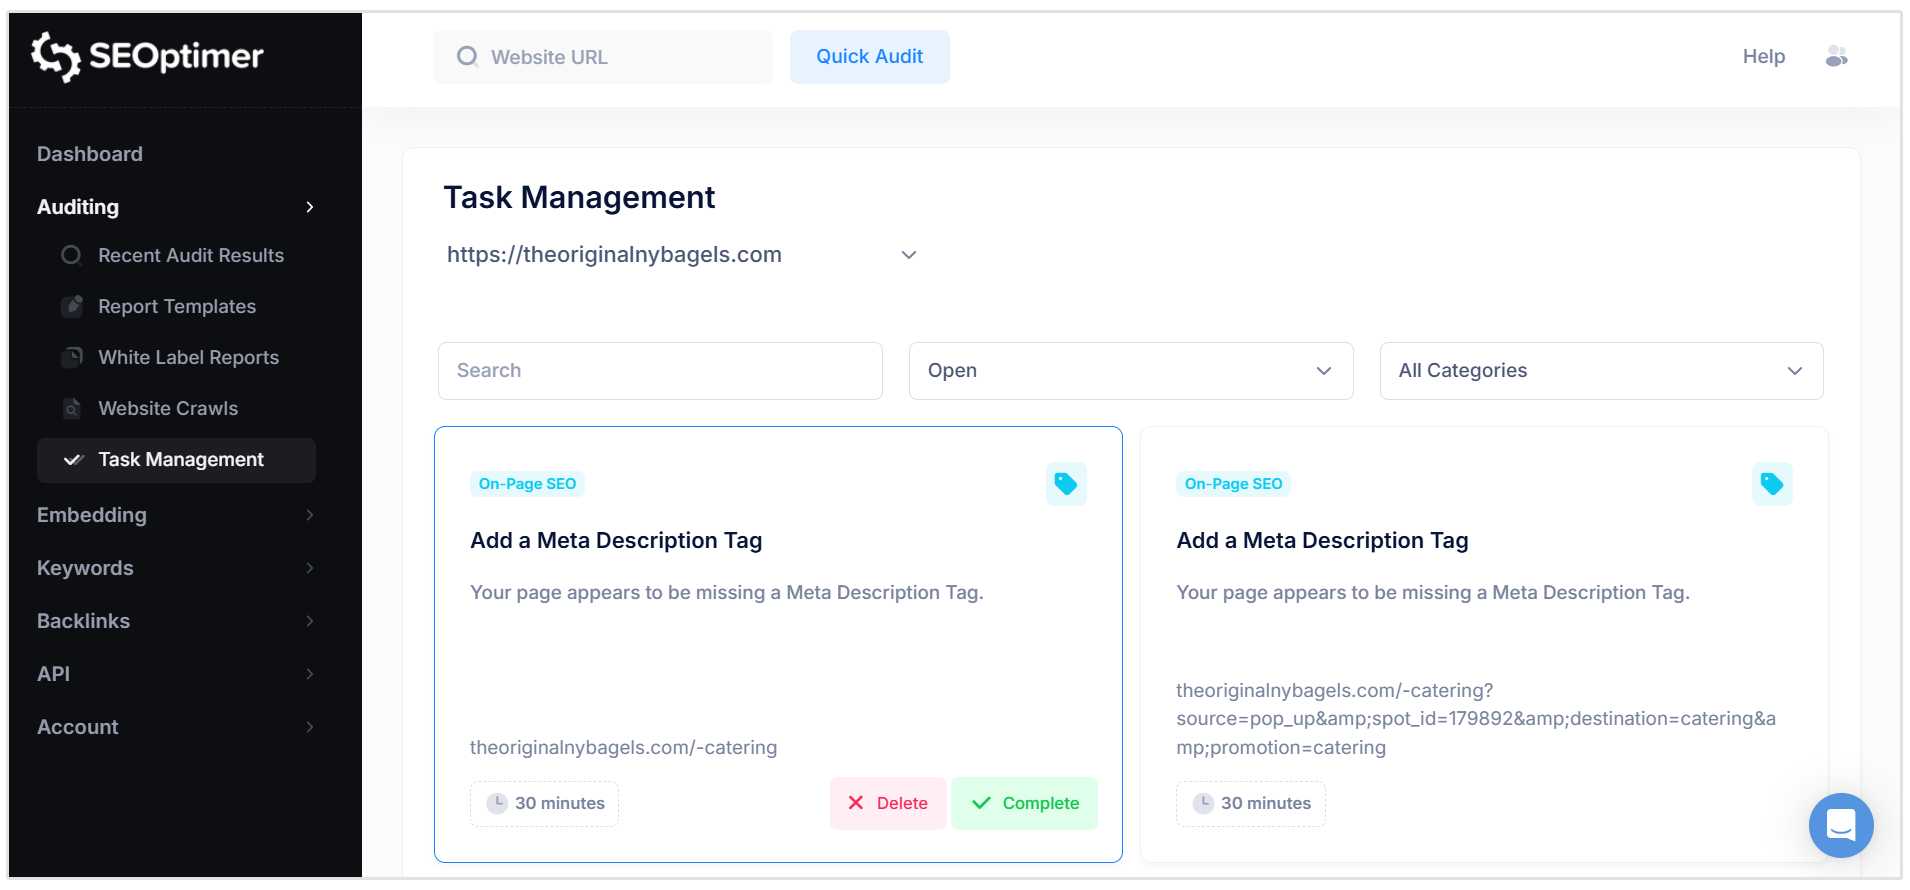Image resolution: width=1910 pixels, height=890 pixels.
Task: Click the SEOptimer gear logo
Action: pyautogui.click(x=55, y=56)
